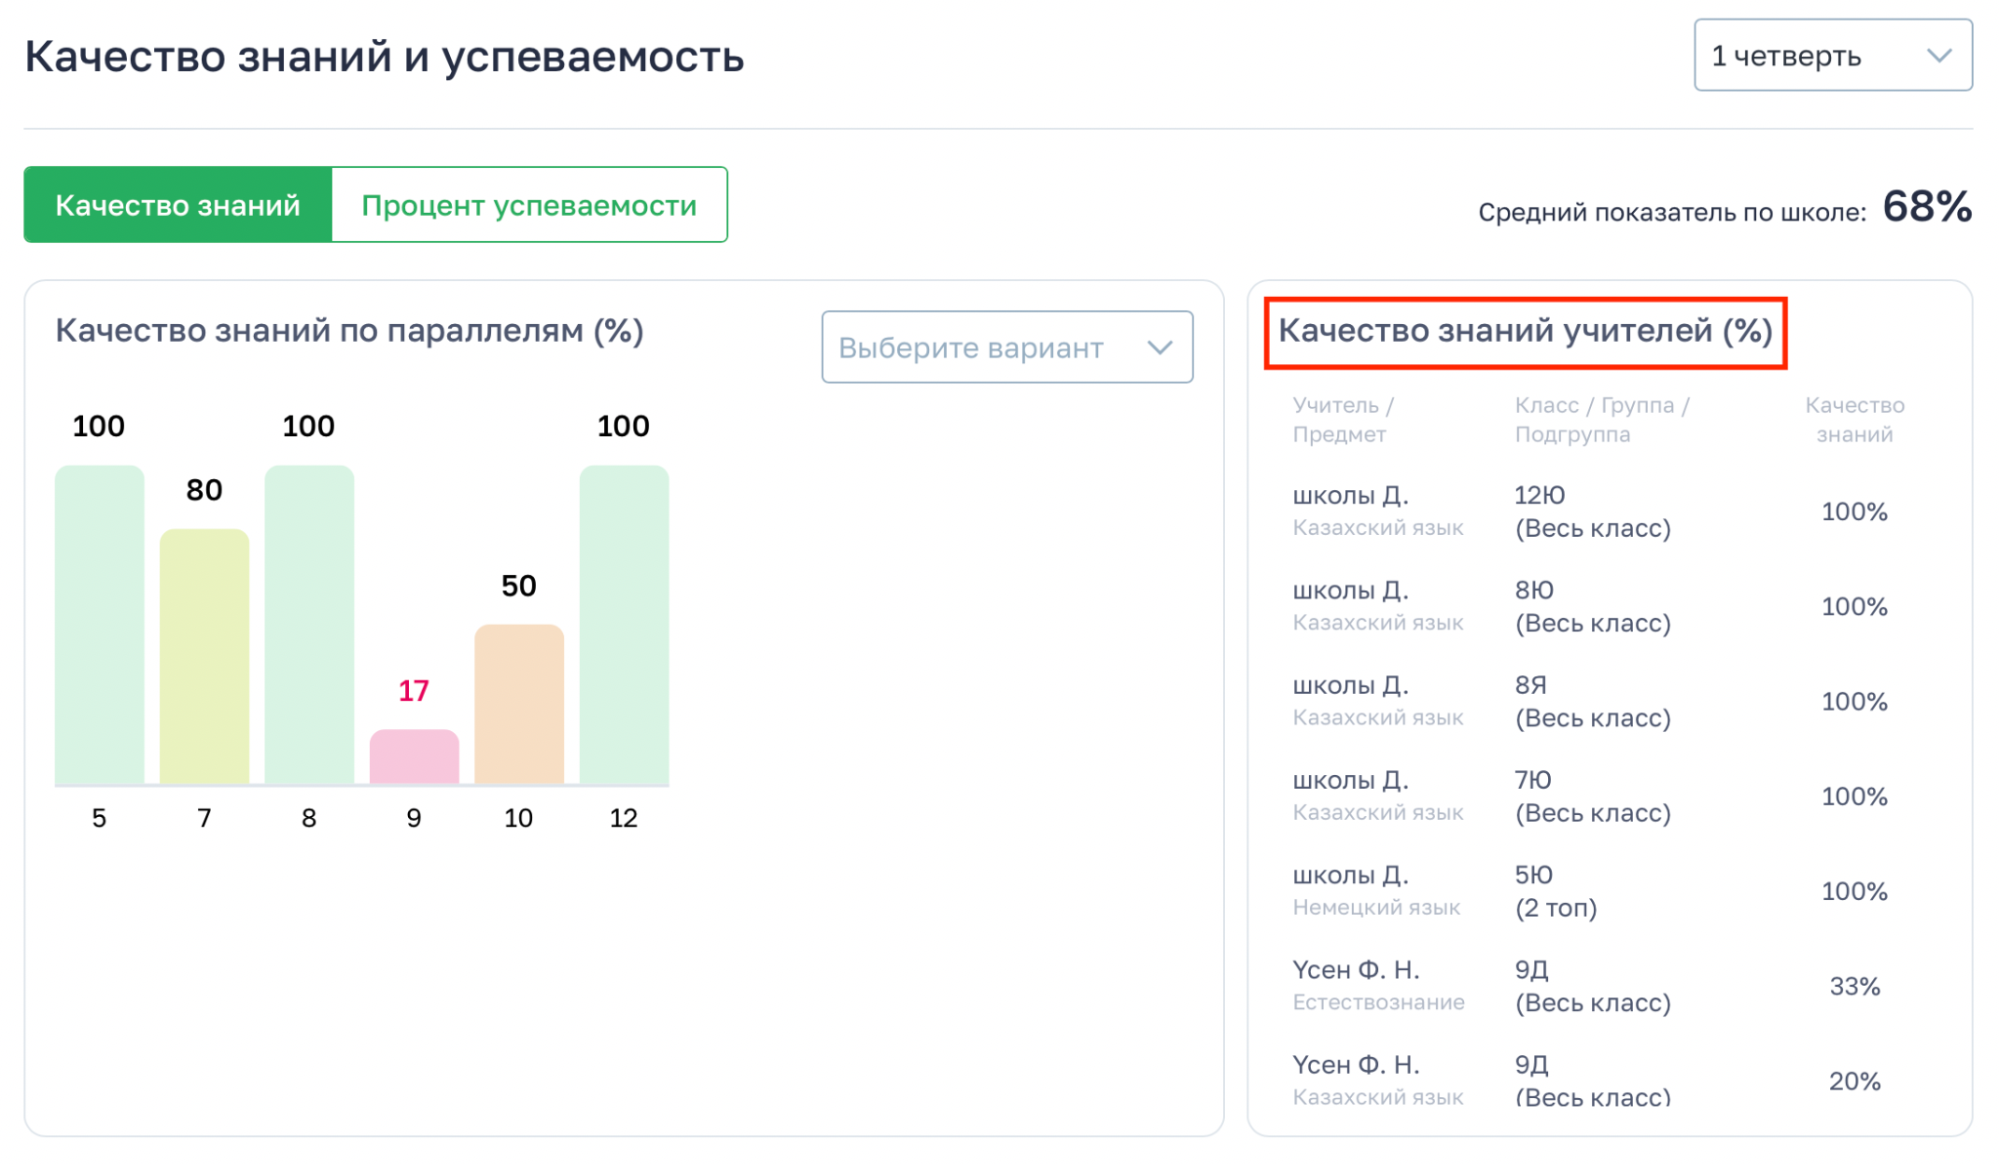The width and height of the screenshot is (1999, 1165).
Task: Select the 8Ю Казахский язык row
Action: tap(1592, 606)
